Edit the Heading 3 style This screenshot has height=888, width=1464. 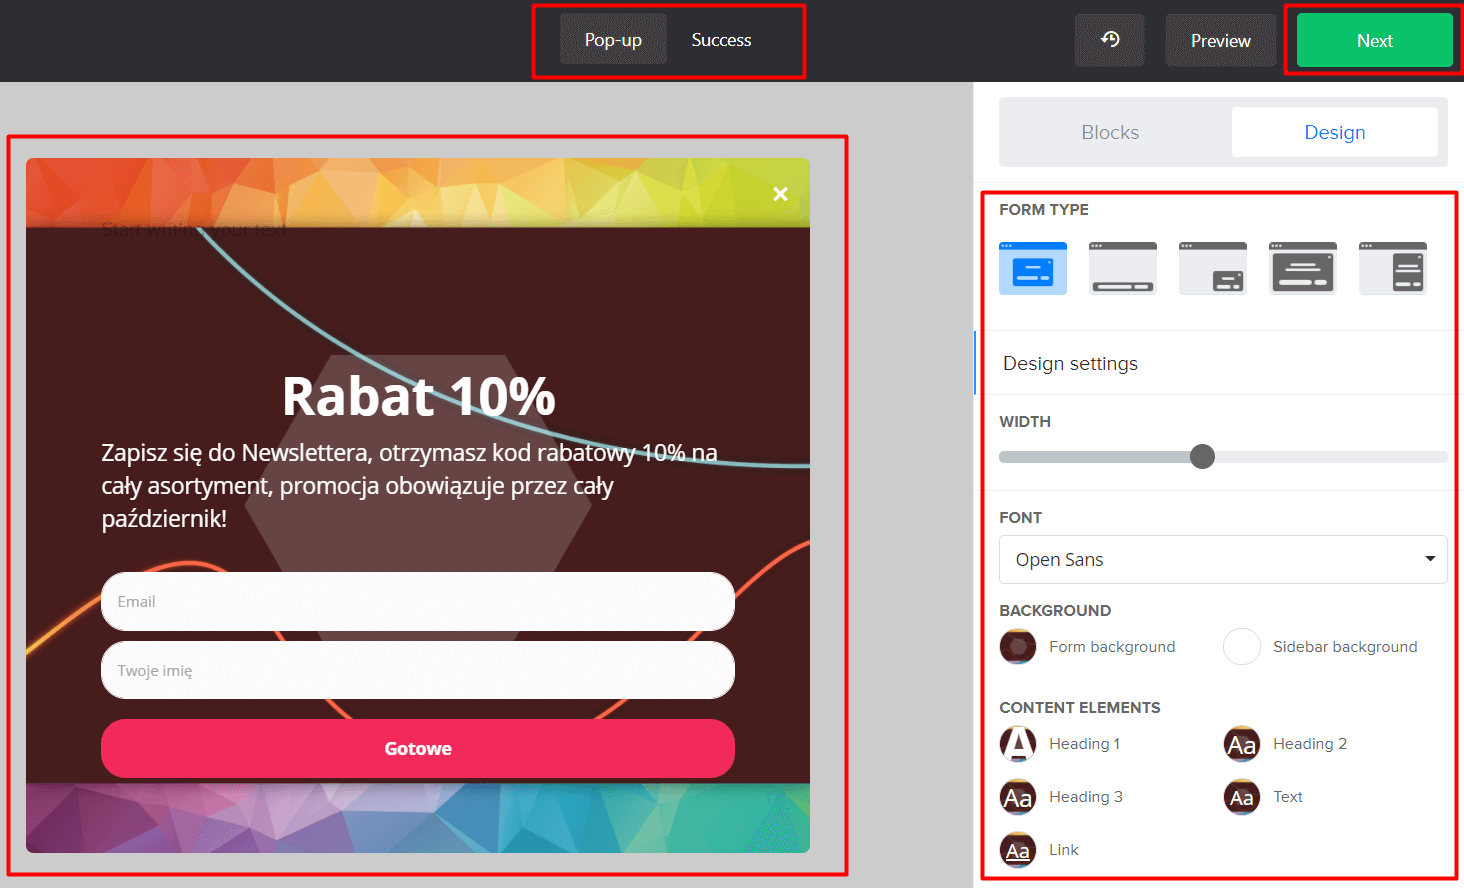click(x=1018, y=797)
